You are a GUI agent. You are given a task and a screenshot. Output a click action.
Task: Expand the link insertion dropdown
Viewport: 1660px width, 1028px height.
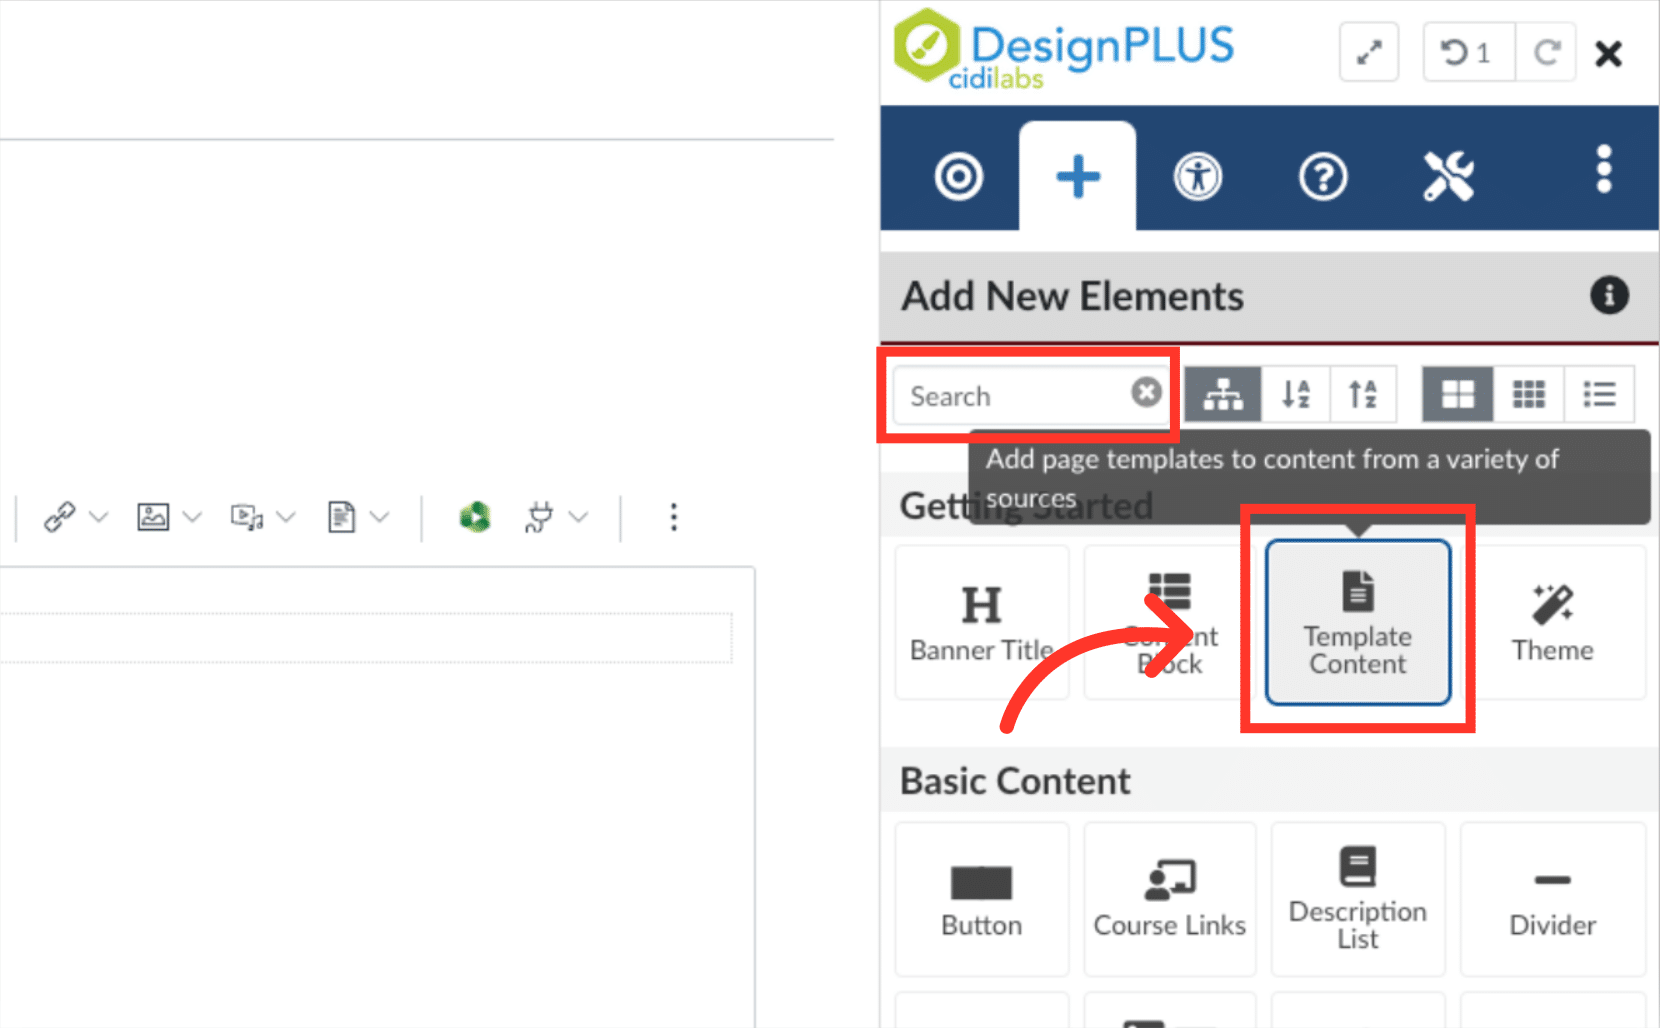tap(99, 517)
